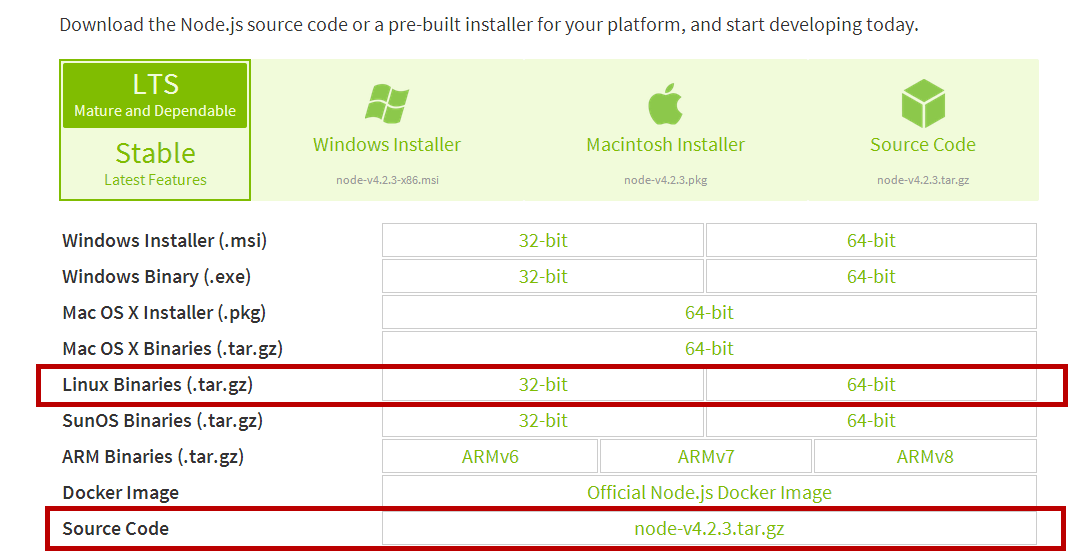Download 64-bit Linux Binaries

871,384
